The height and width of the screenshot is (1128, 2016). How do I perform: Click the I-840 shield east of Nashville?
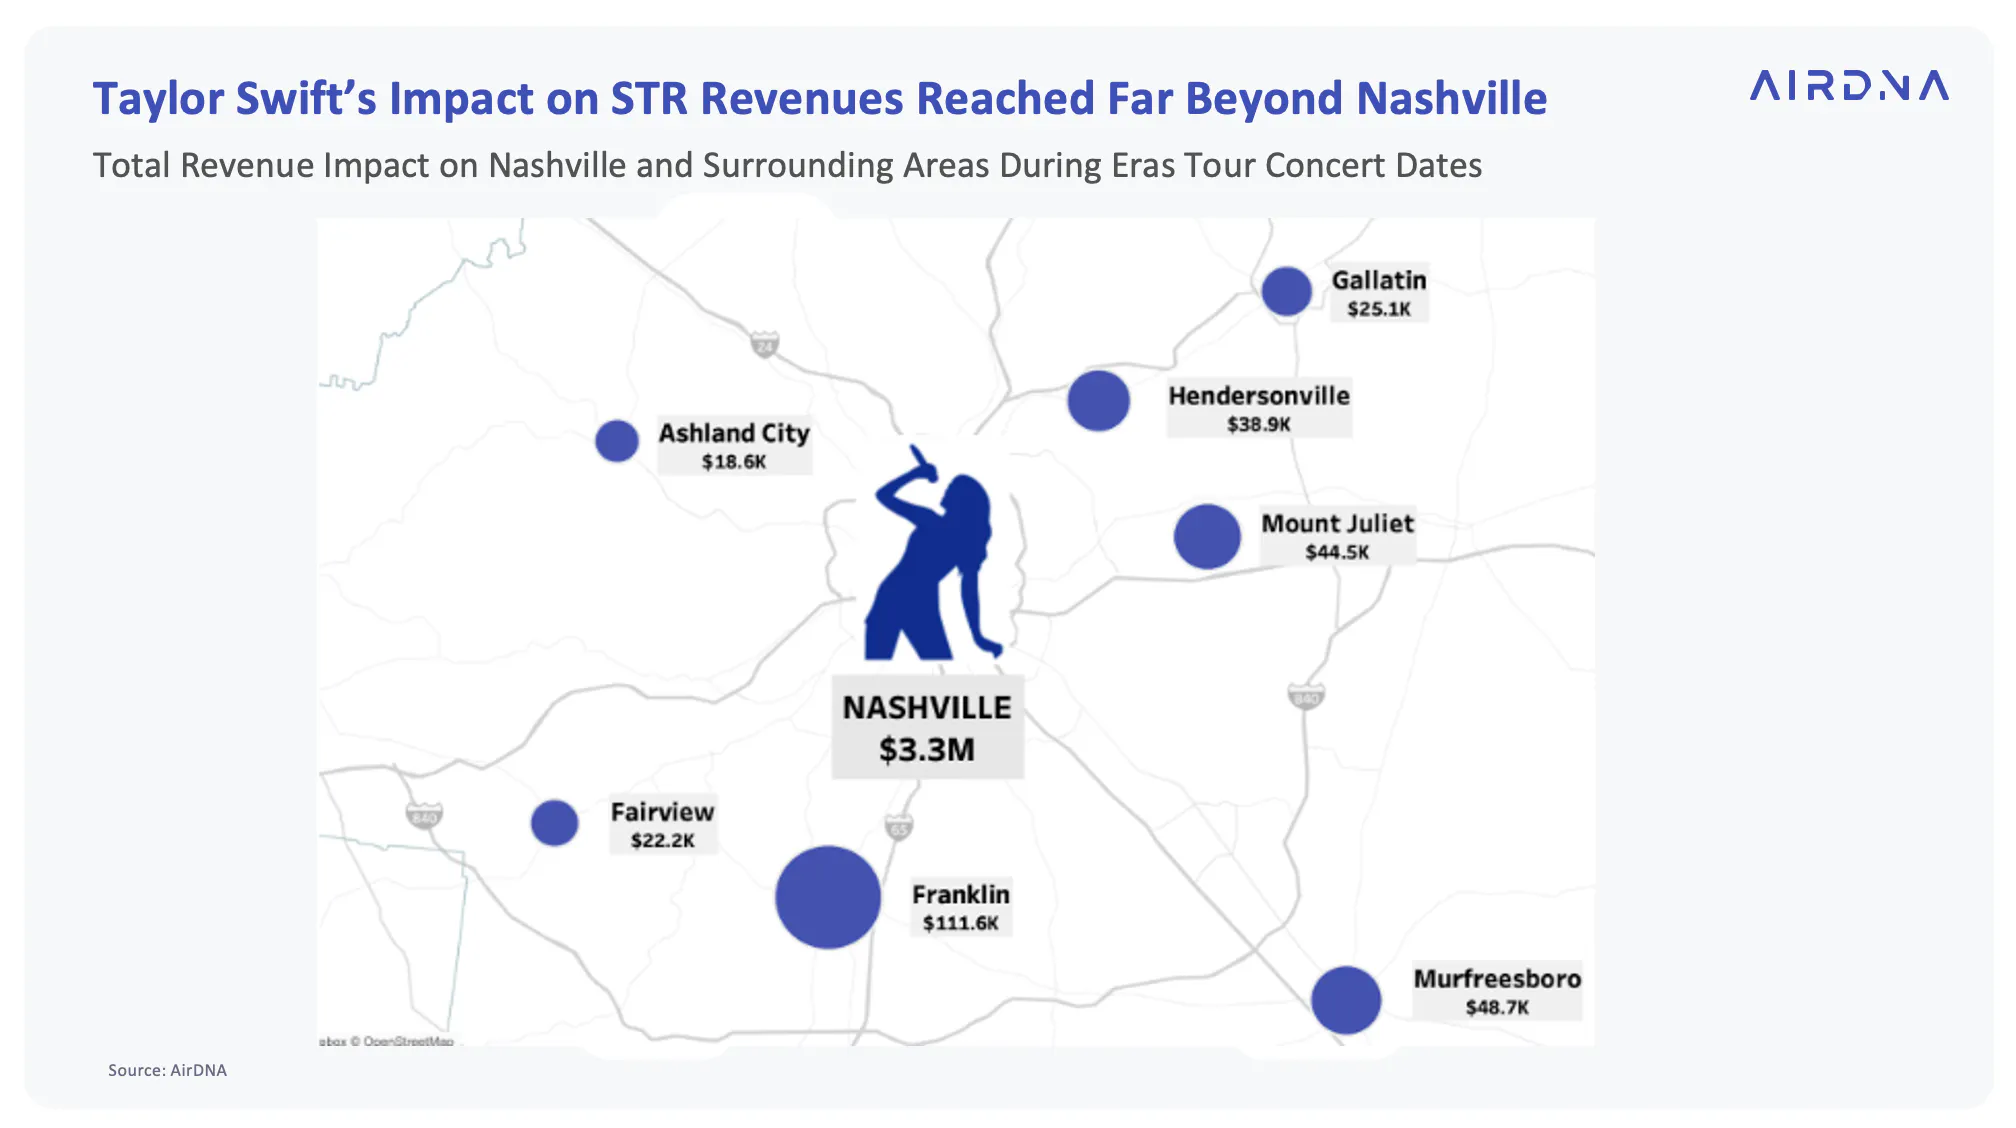pyautogui.click(x=1306, y=696)
